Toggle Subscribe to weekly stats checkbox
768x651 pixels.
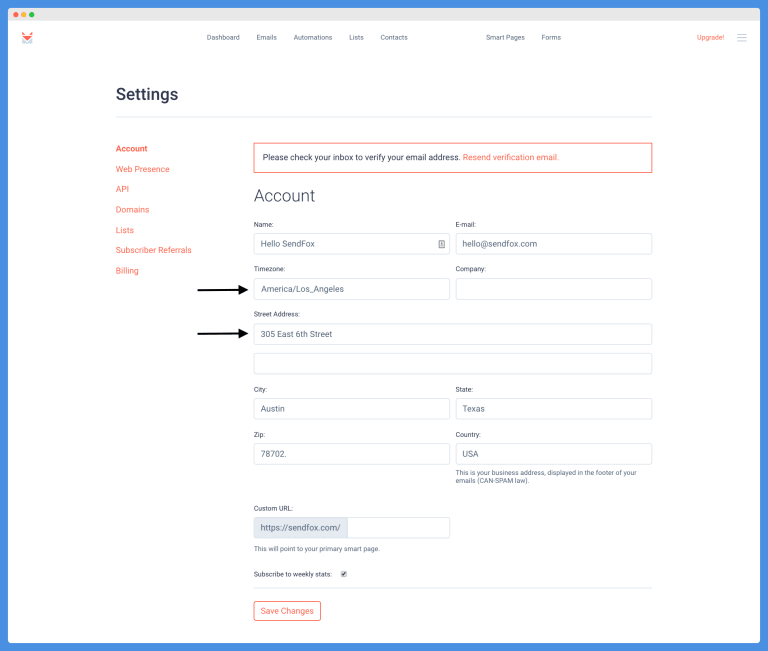click(x=344, y=574)
